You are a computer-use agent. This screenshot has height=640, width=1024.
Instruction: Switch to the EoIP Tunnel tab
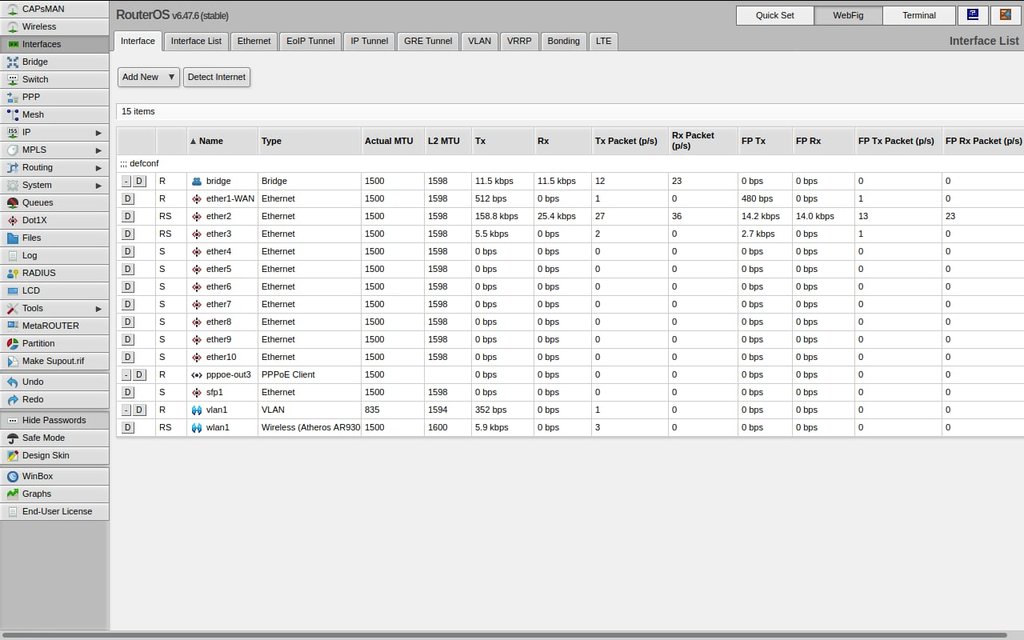pyautogui.click(x=310, y=41)
